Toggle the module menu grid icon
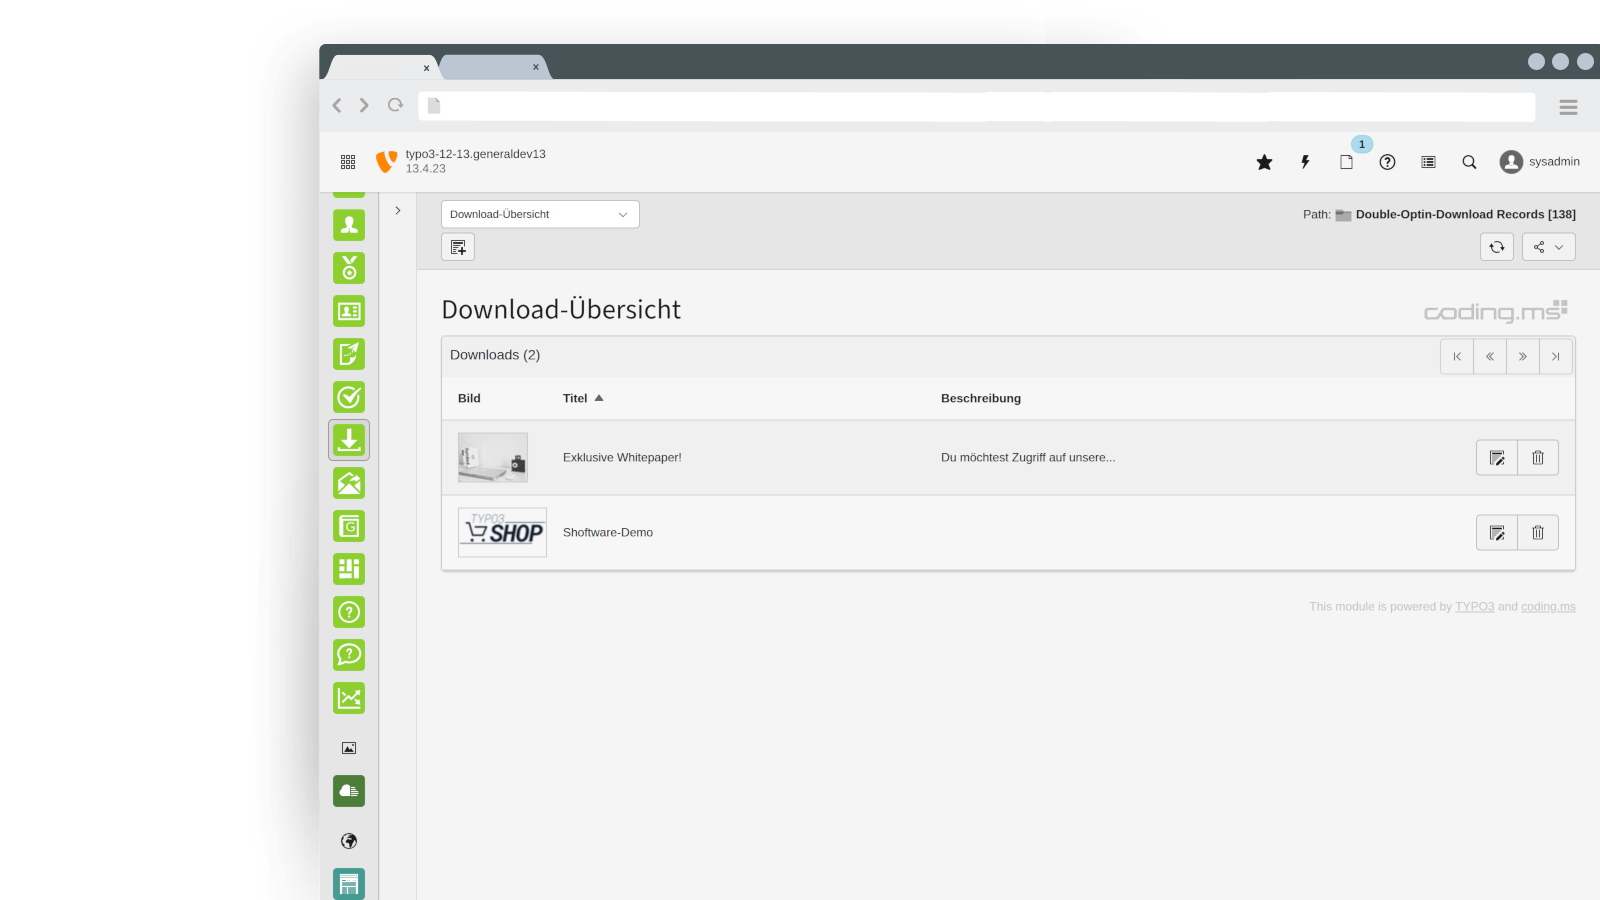Image resolution: width=1600 pixels, height=900 pixels. click(348, 162)
